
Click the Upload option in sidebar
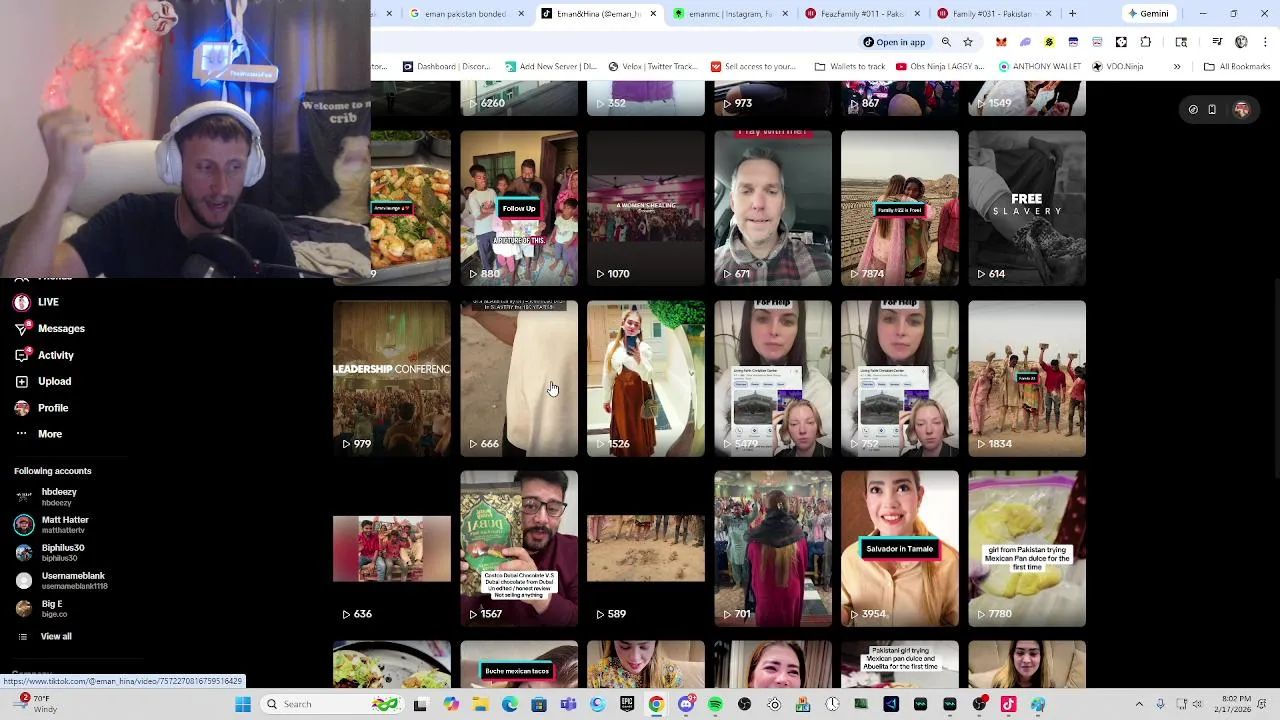[44, 381]
